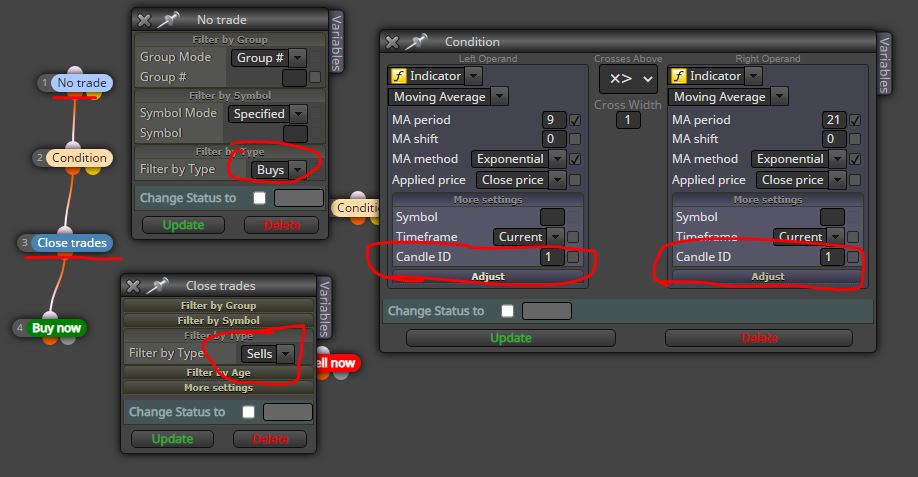Close the Close trades panel with X icon
The width and height of the screenshot is (918, 477).
pyautogui.click(x=133, y=286)
